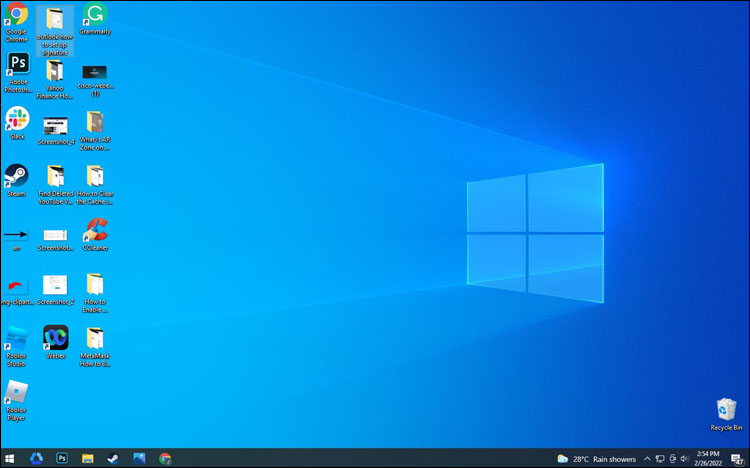Image resolution: width=750 pixels, height=468 pixels.
Task: Select the 'How to Clear the Cache' folder
Action: click(95, 185)
